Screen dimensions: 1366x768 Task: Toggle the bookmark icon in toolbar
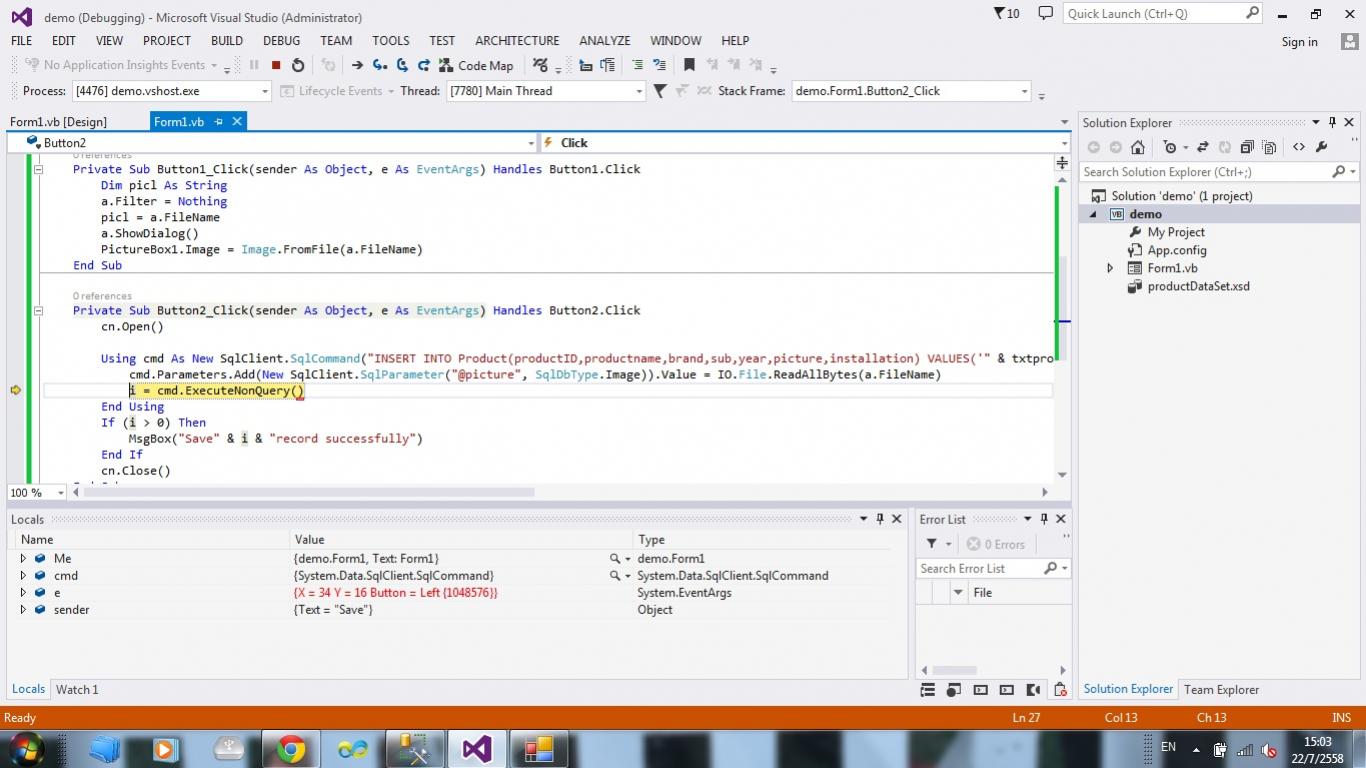click(x=689, y=65)
